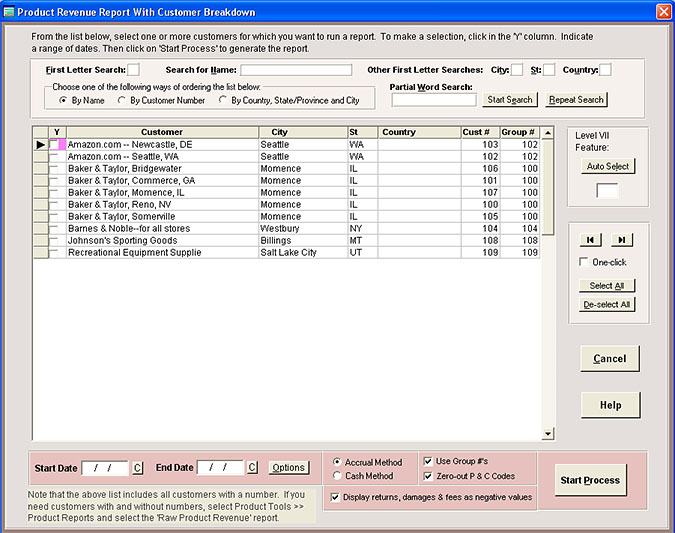Screen dimensions: 675x533
Task: Click the row selector for Johnson's Sporting Goods
Action: 40,241
